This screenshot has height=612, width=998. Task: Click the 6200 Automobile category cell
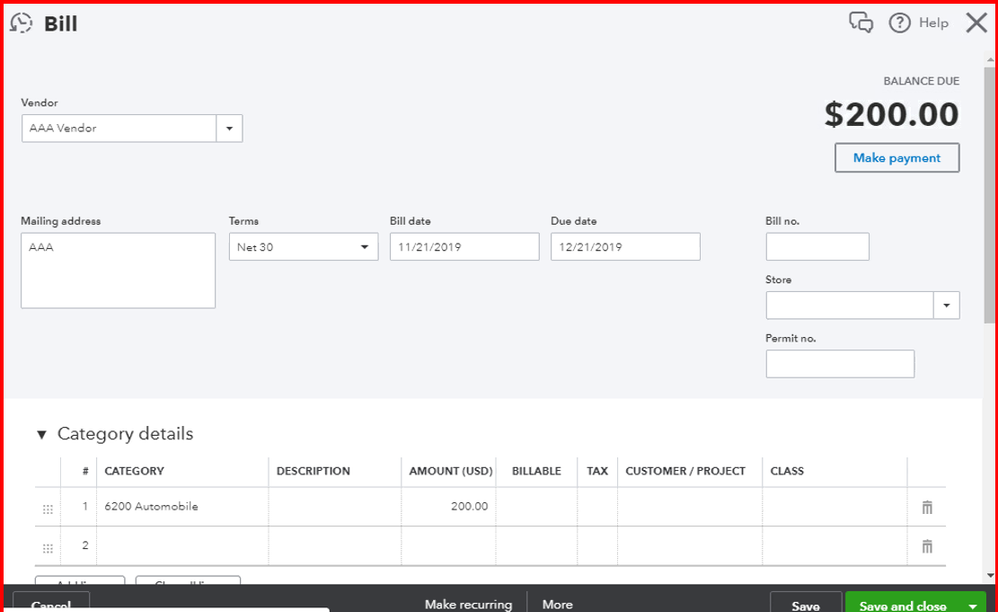click(183, 507)
